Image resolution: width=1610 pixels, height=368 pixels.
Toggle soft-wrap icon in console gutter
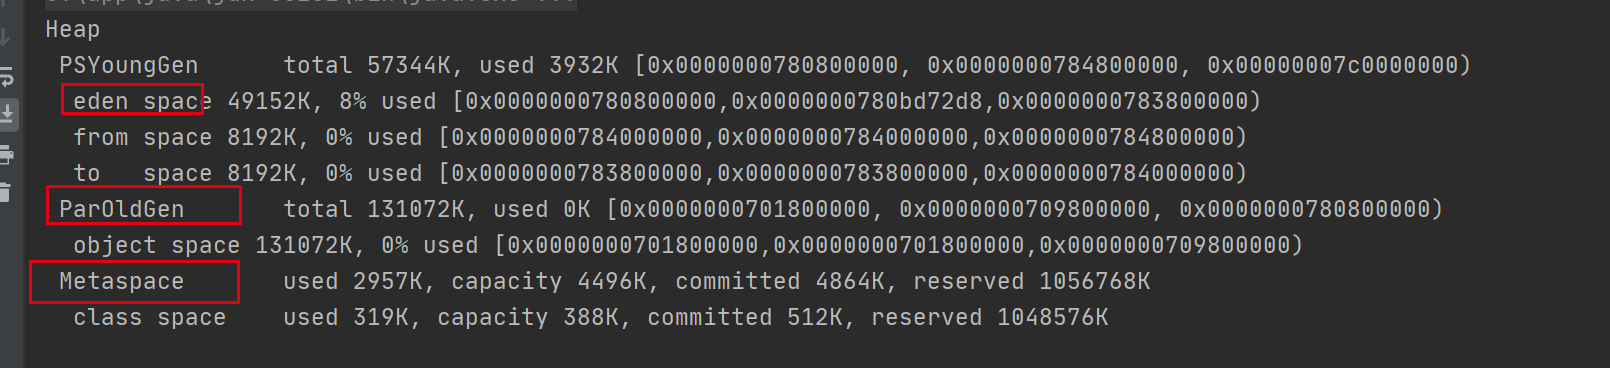(5, 77)
